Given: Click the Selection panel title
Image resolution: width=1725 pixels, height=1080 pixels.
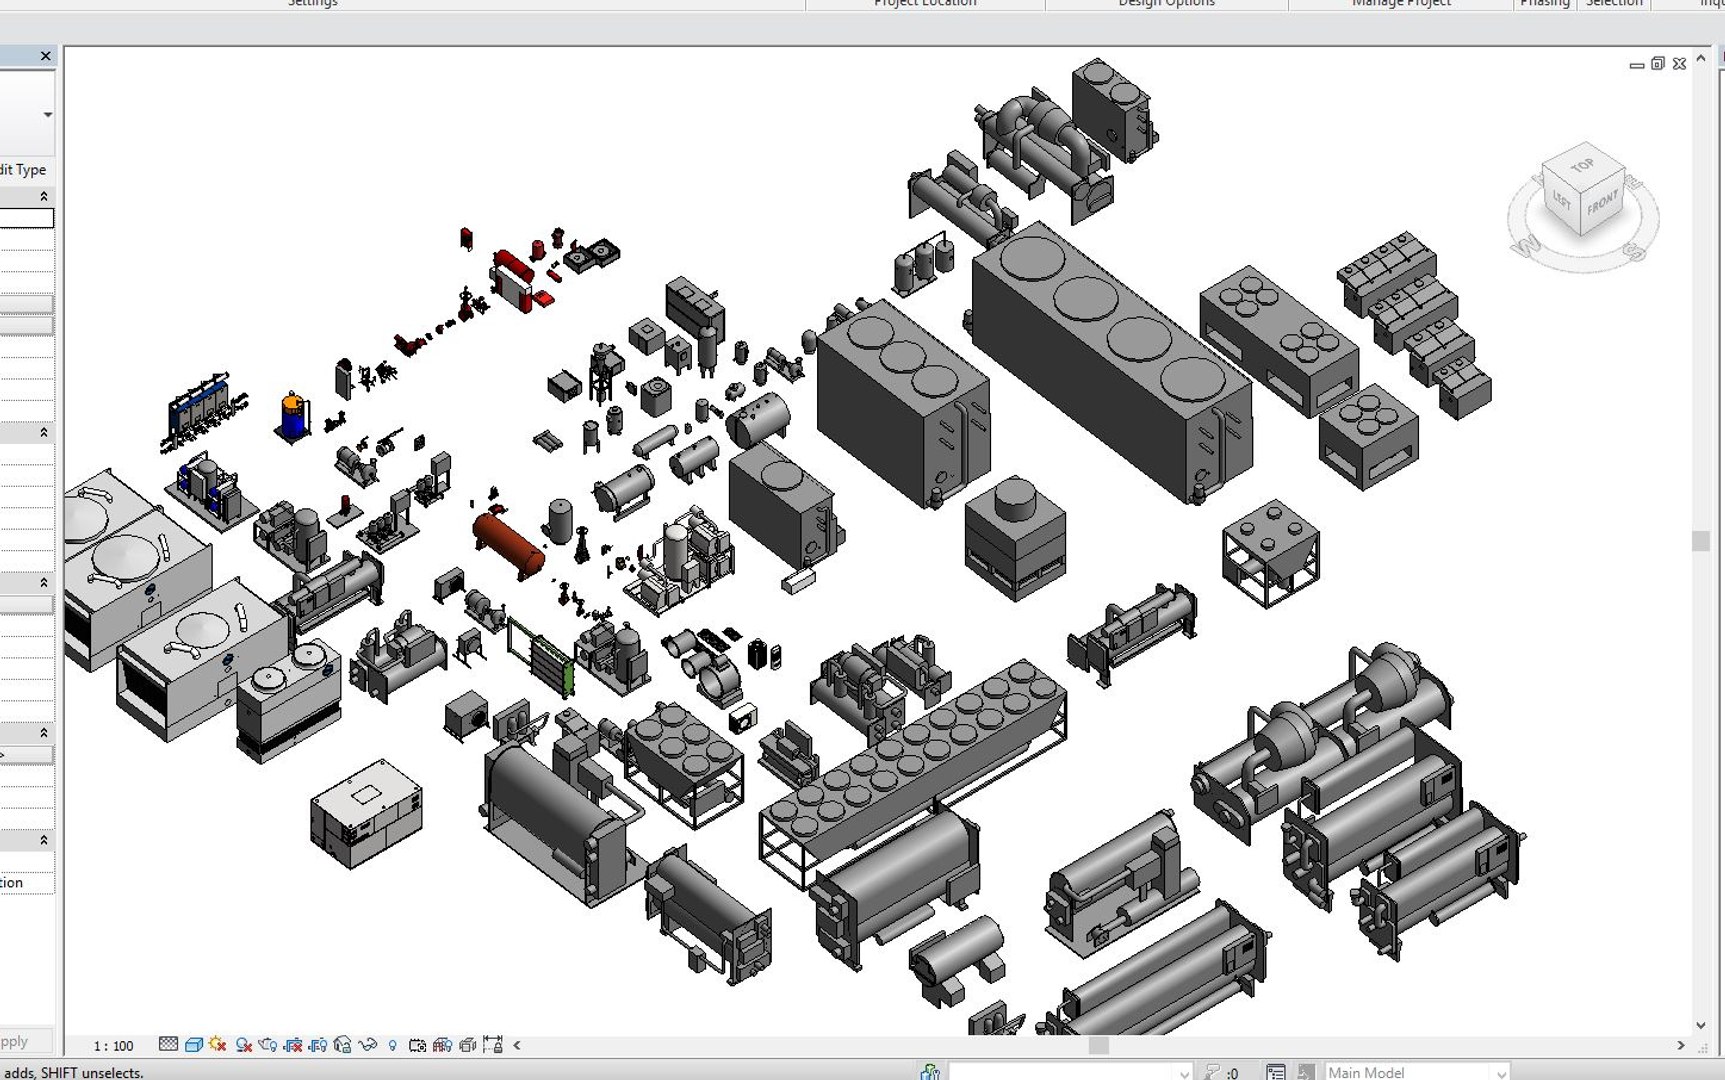Looking at the screenshot, I should click(1614, 3).
